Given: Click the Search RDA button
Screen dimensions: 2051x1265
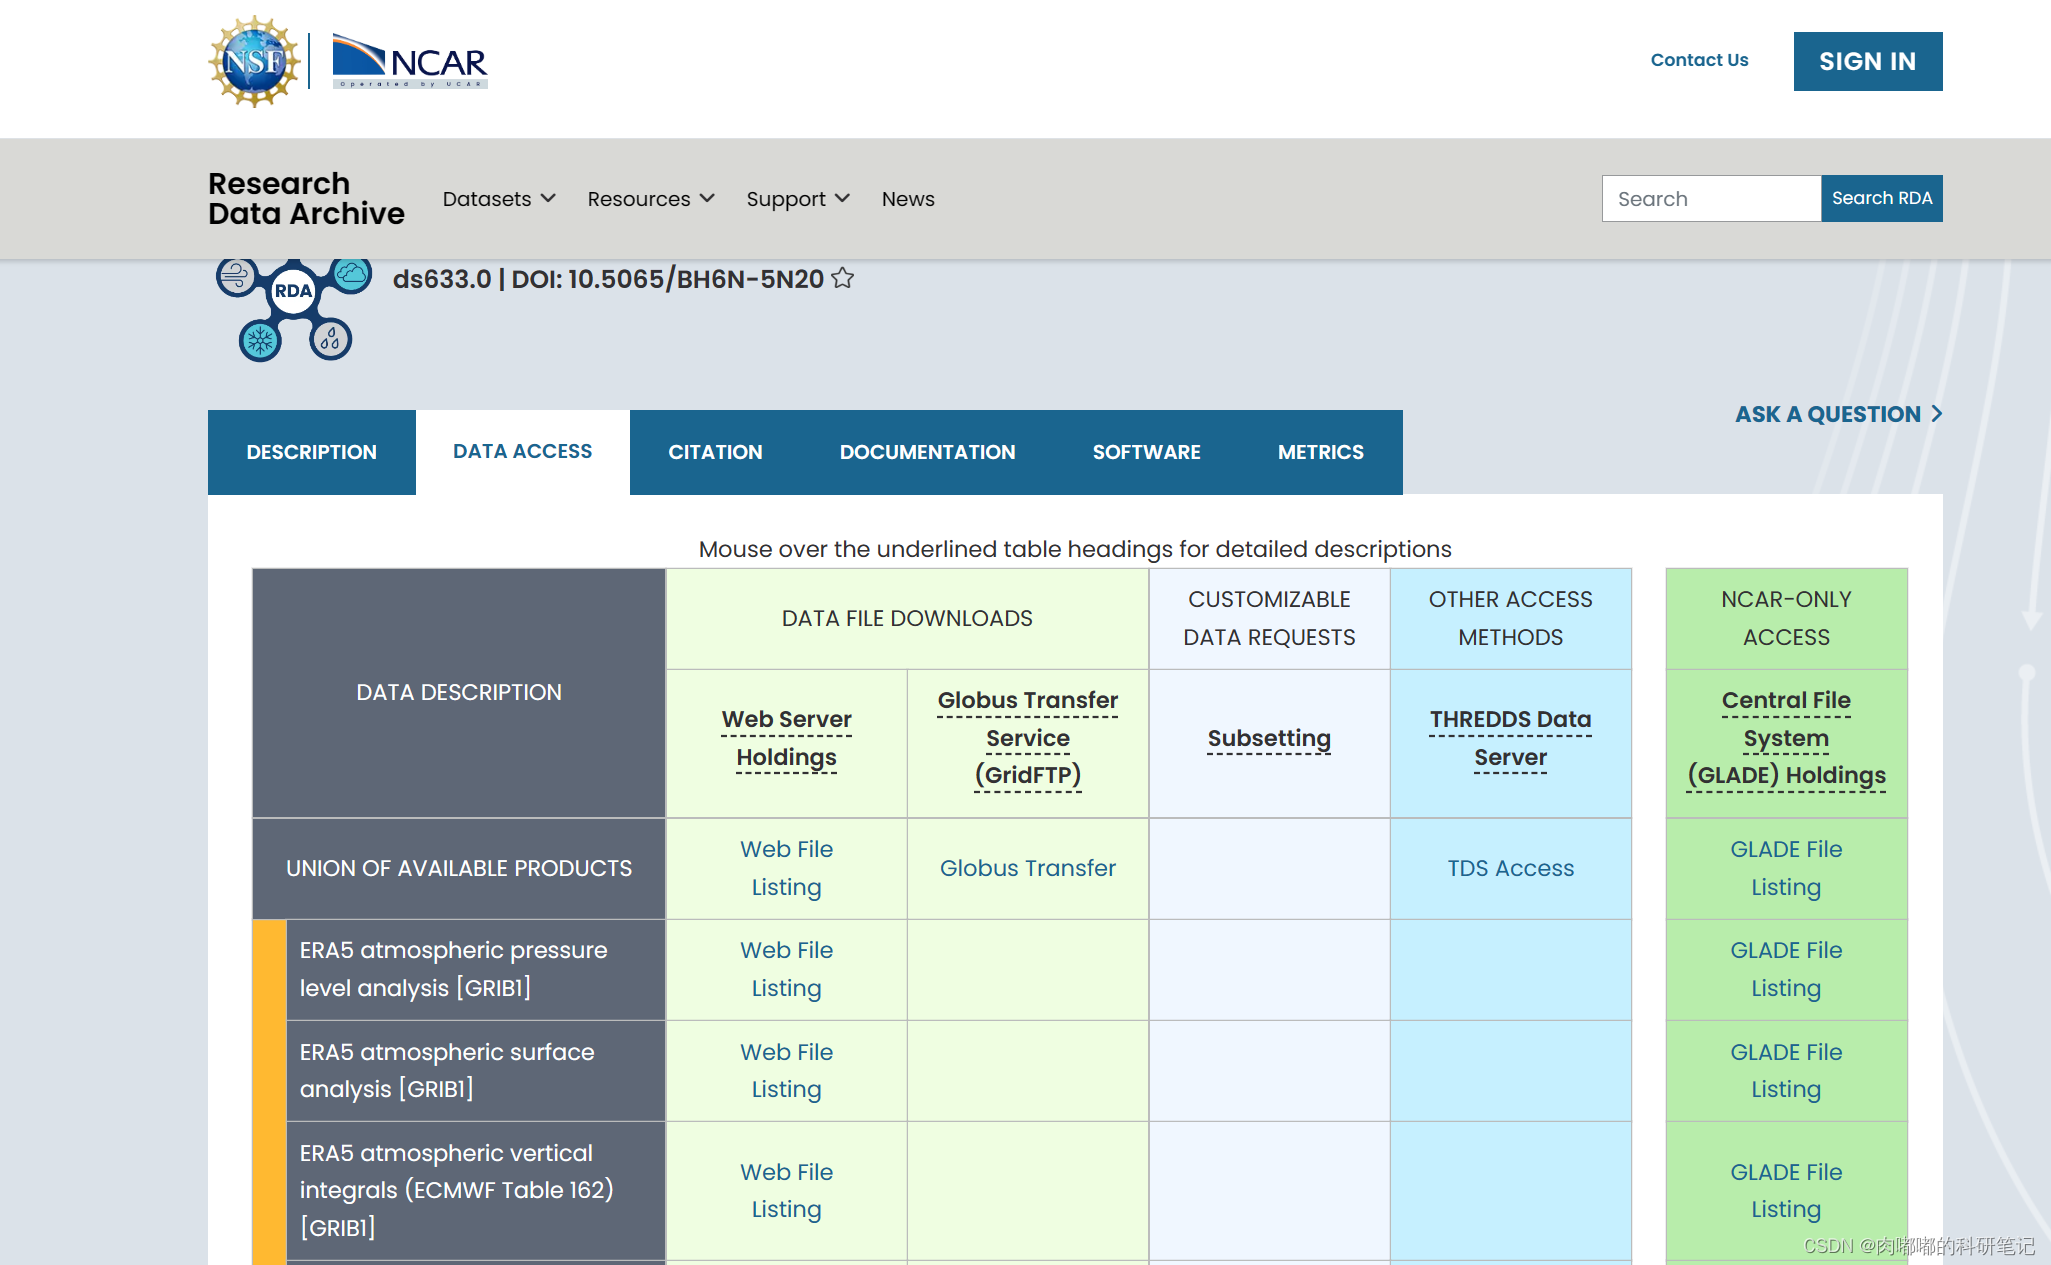Looking at the screenshot, I should click(1881, 198).
